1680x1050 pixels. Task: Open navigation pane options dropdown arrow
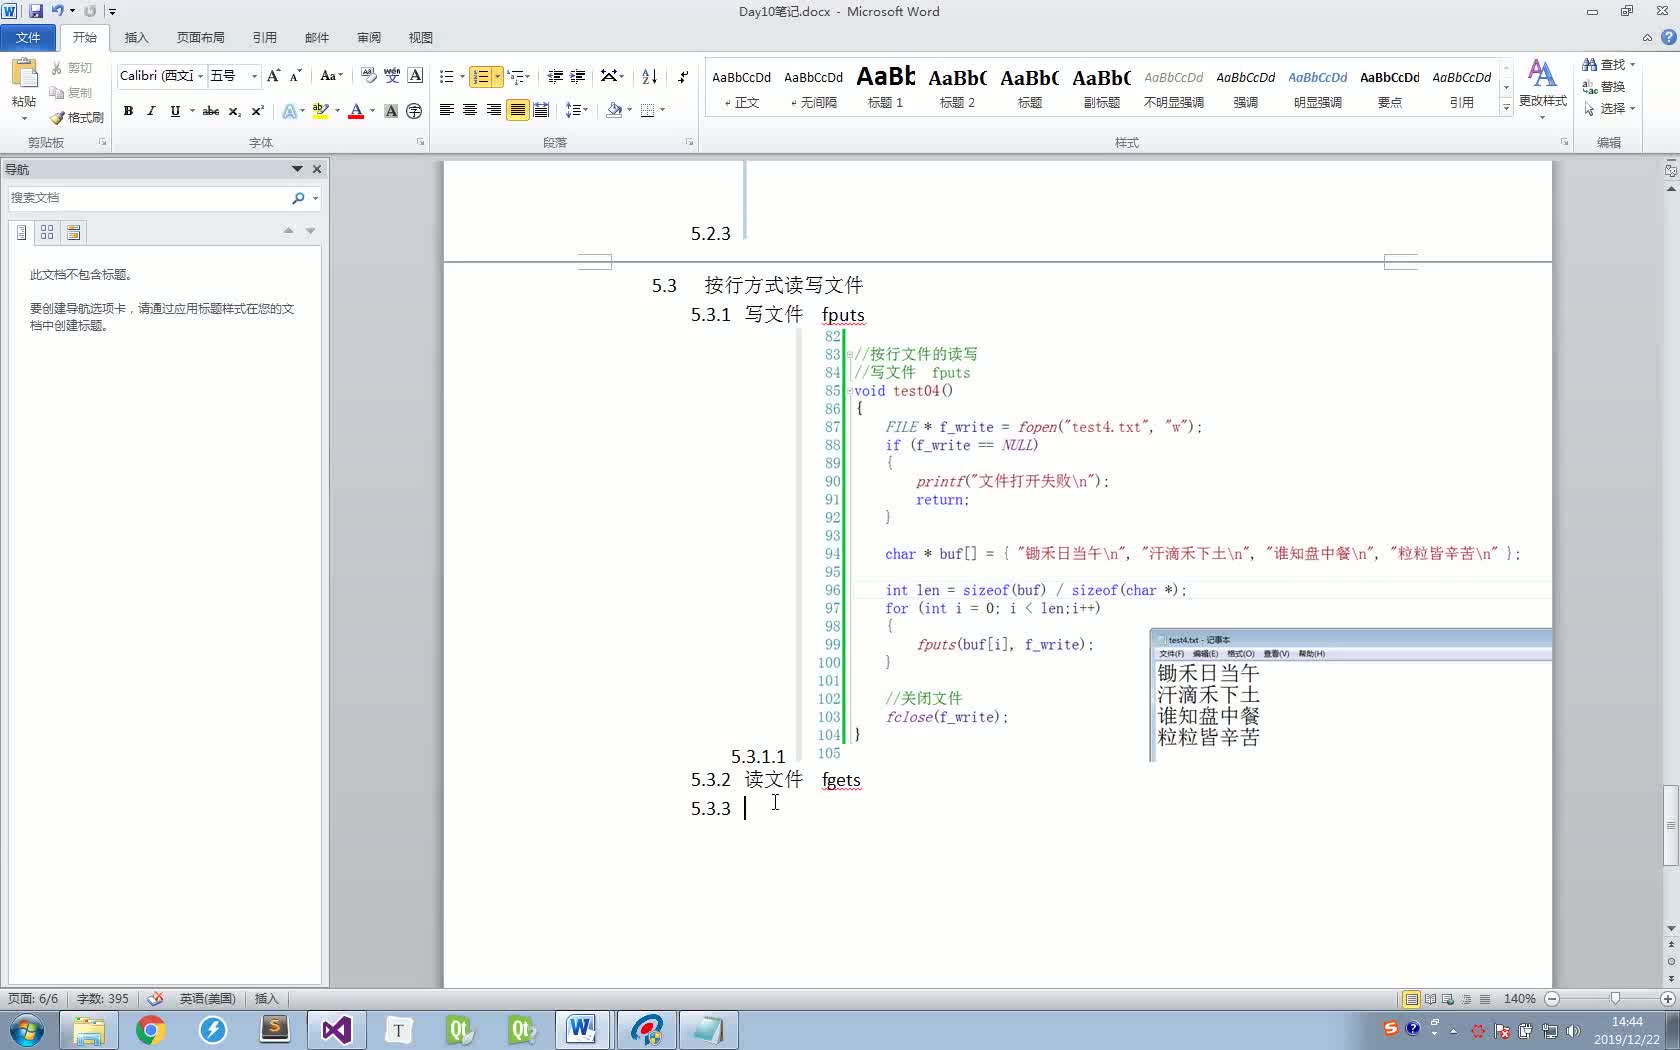pyautogui.click(x=297, y=169)
